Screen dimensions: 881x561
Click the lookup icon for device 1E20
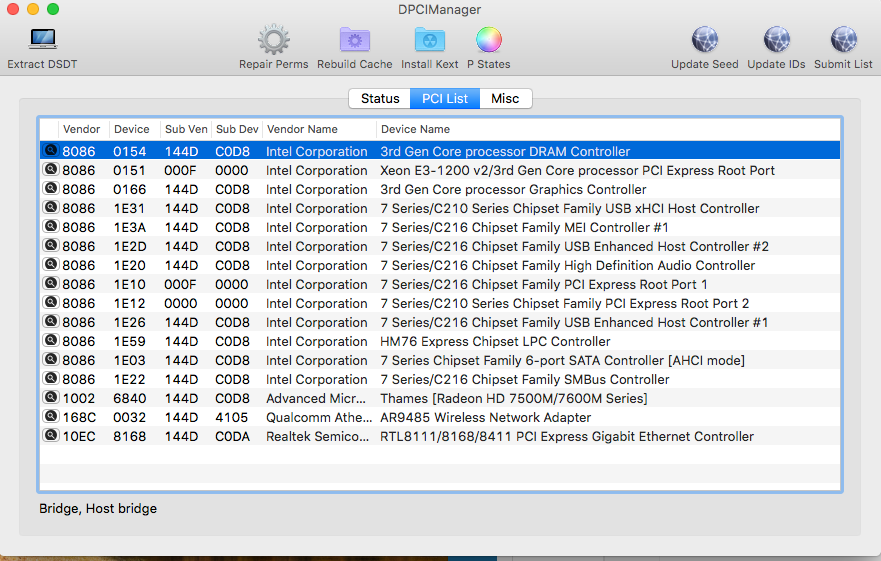[51, 264]
